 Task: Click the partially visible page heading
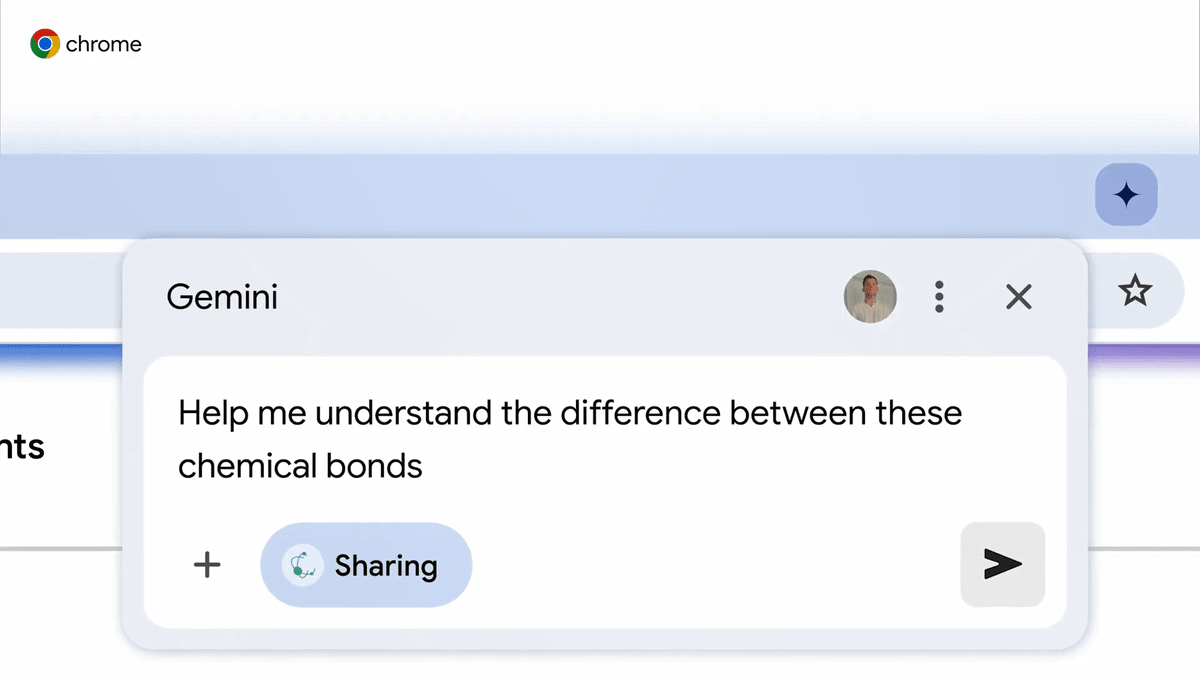point(22,446)
